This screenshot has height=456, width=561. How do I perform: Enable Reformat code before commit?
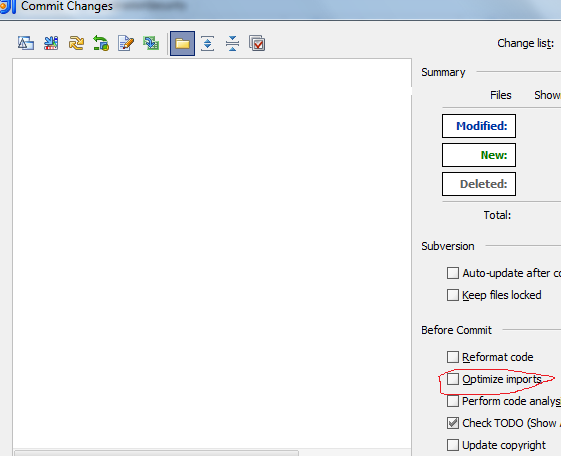pos(453,357)
